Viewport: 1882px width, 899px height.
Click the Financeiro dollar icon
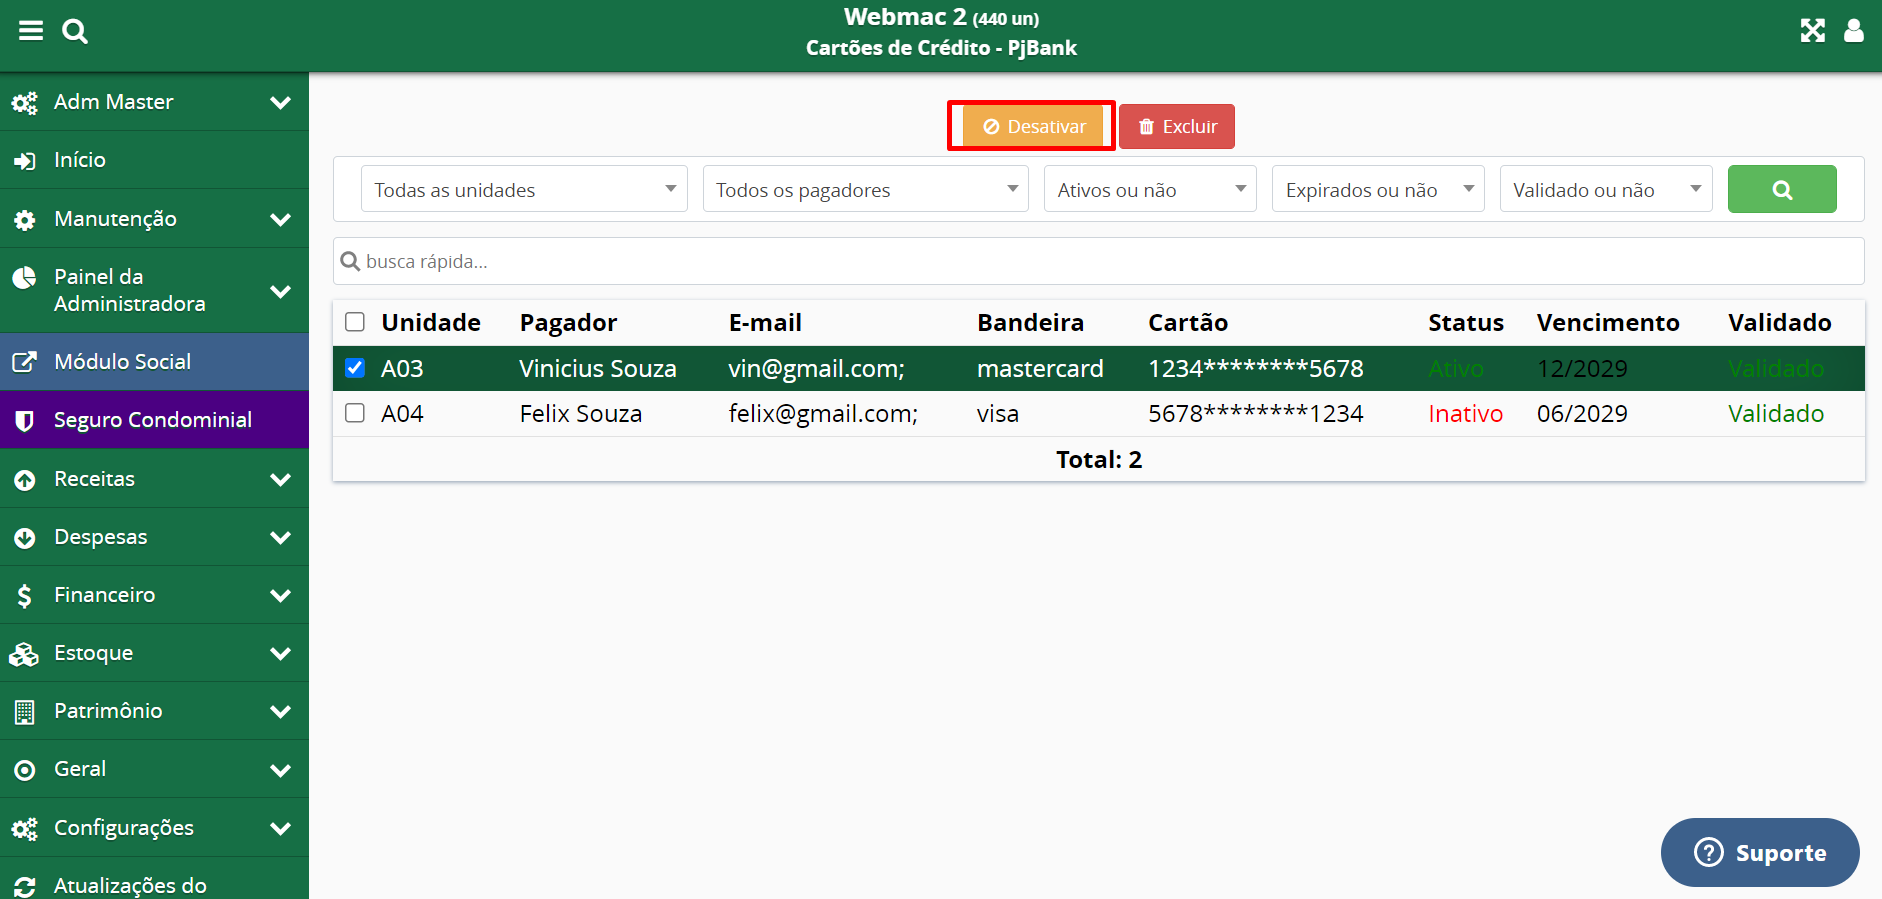(25, 595)
